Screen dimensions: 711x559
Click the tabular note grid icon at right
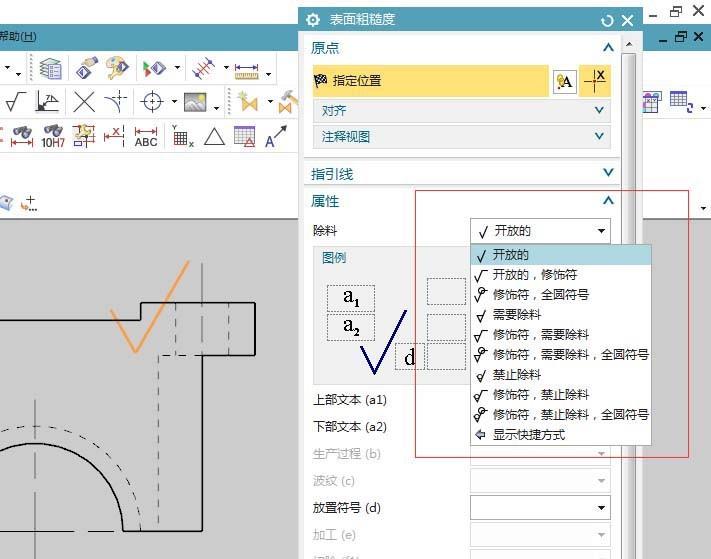coord(681,102)
